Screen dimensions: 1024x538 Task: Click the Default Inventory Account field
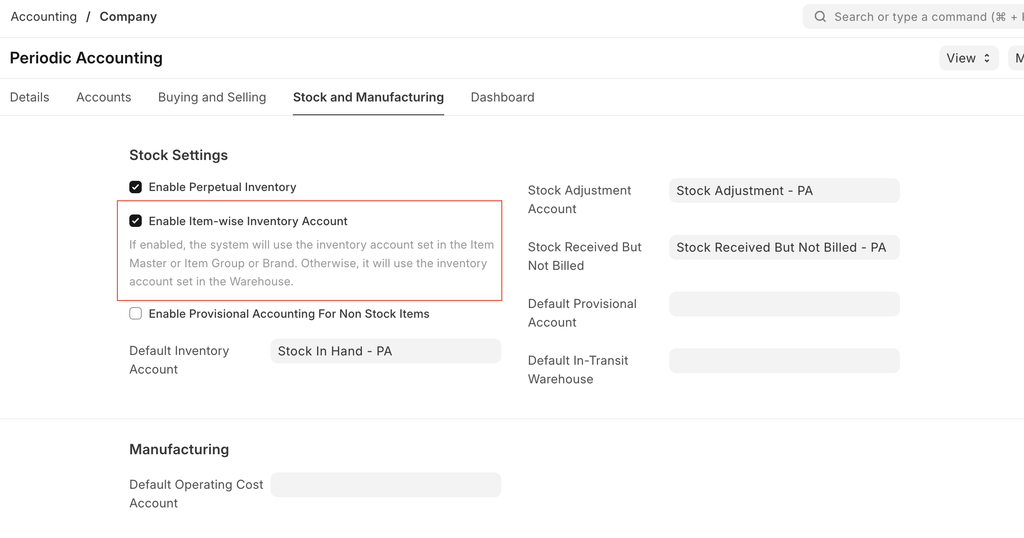[x=385, y=351]
